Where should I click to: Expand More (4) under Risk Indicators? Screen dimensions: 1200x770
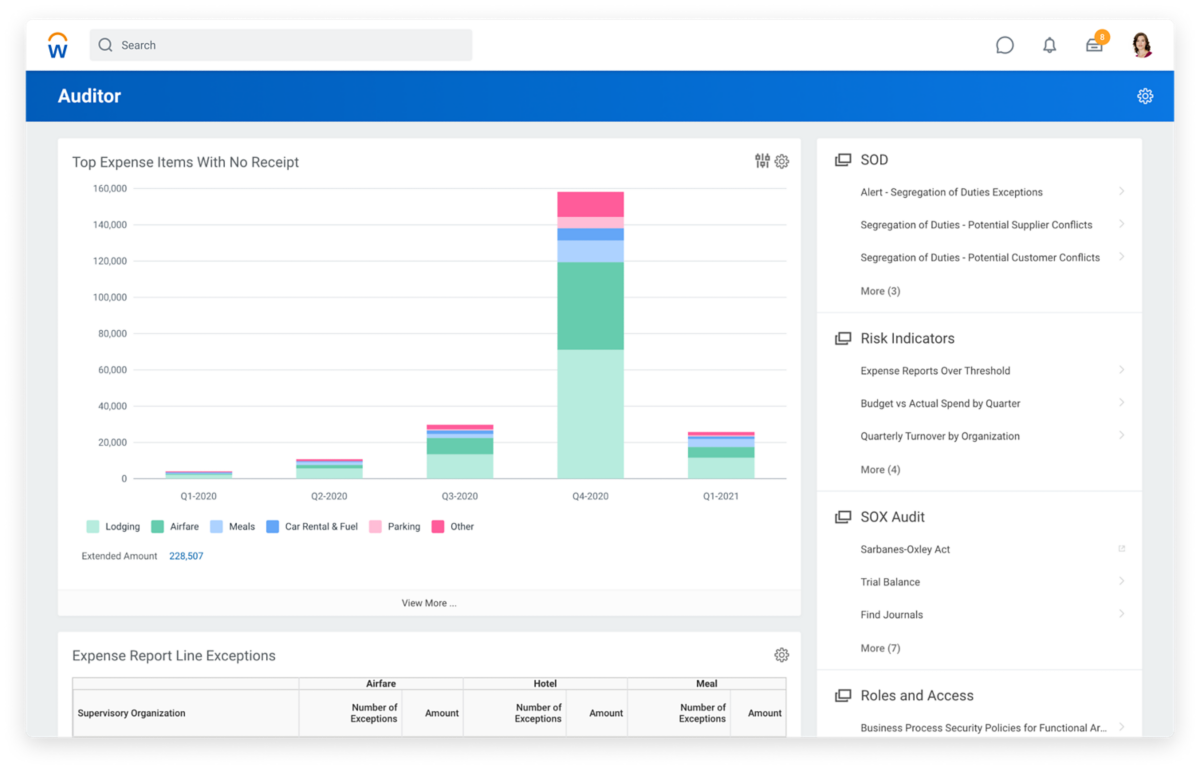coord(879,469)
